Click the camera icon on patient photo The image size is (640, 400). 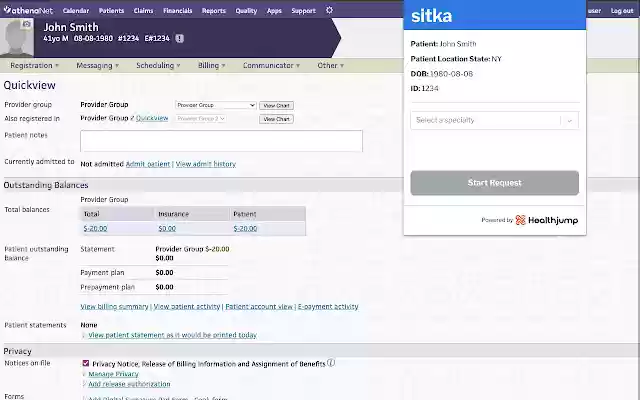click(27, 24)
